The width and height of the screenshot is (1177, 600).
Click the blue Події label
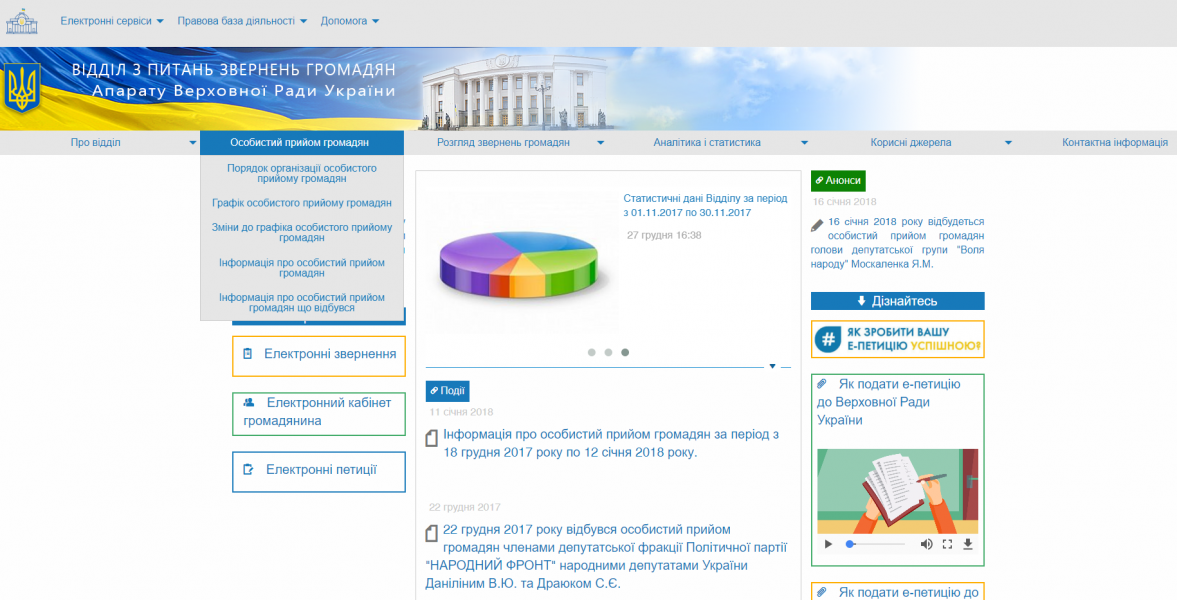click(447, 391)
